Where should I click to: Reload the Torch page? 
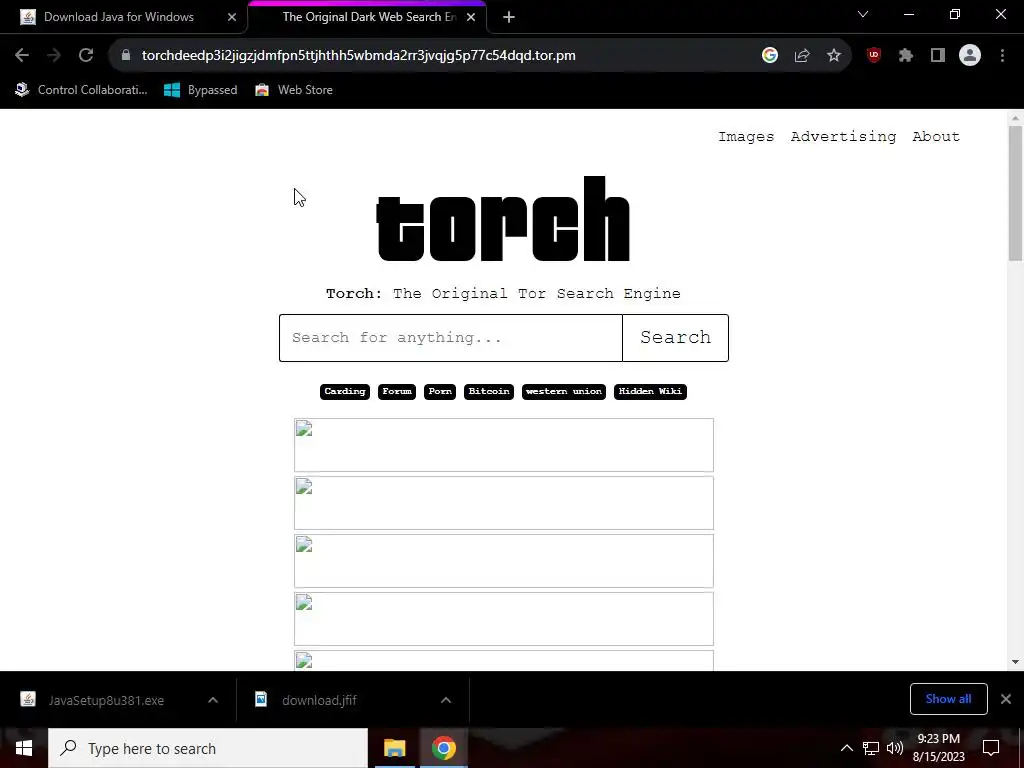tap(86, 56)
